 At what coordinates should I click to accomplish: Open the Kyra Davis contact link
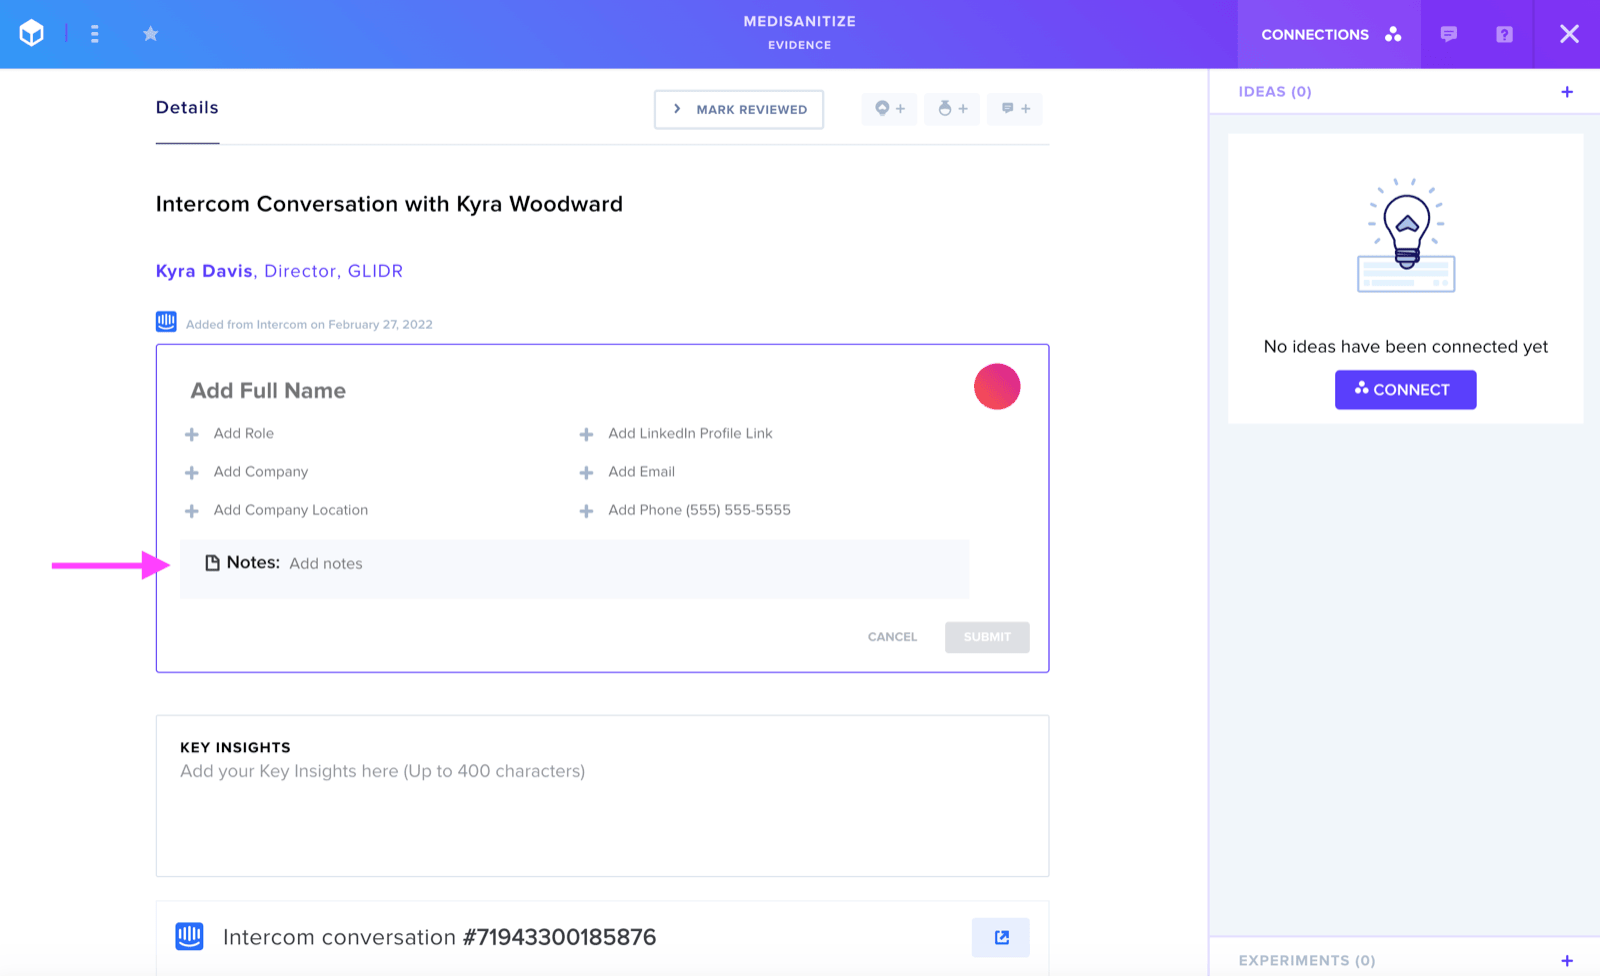[204, 271]
